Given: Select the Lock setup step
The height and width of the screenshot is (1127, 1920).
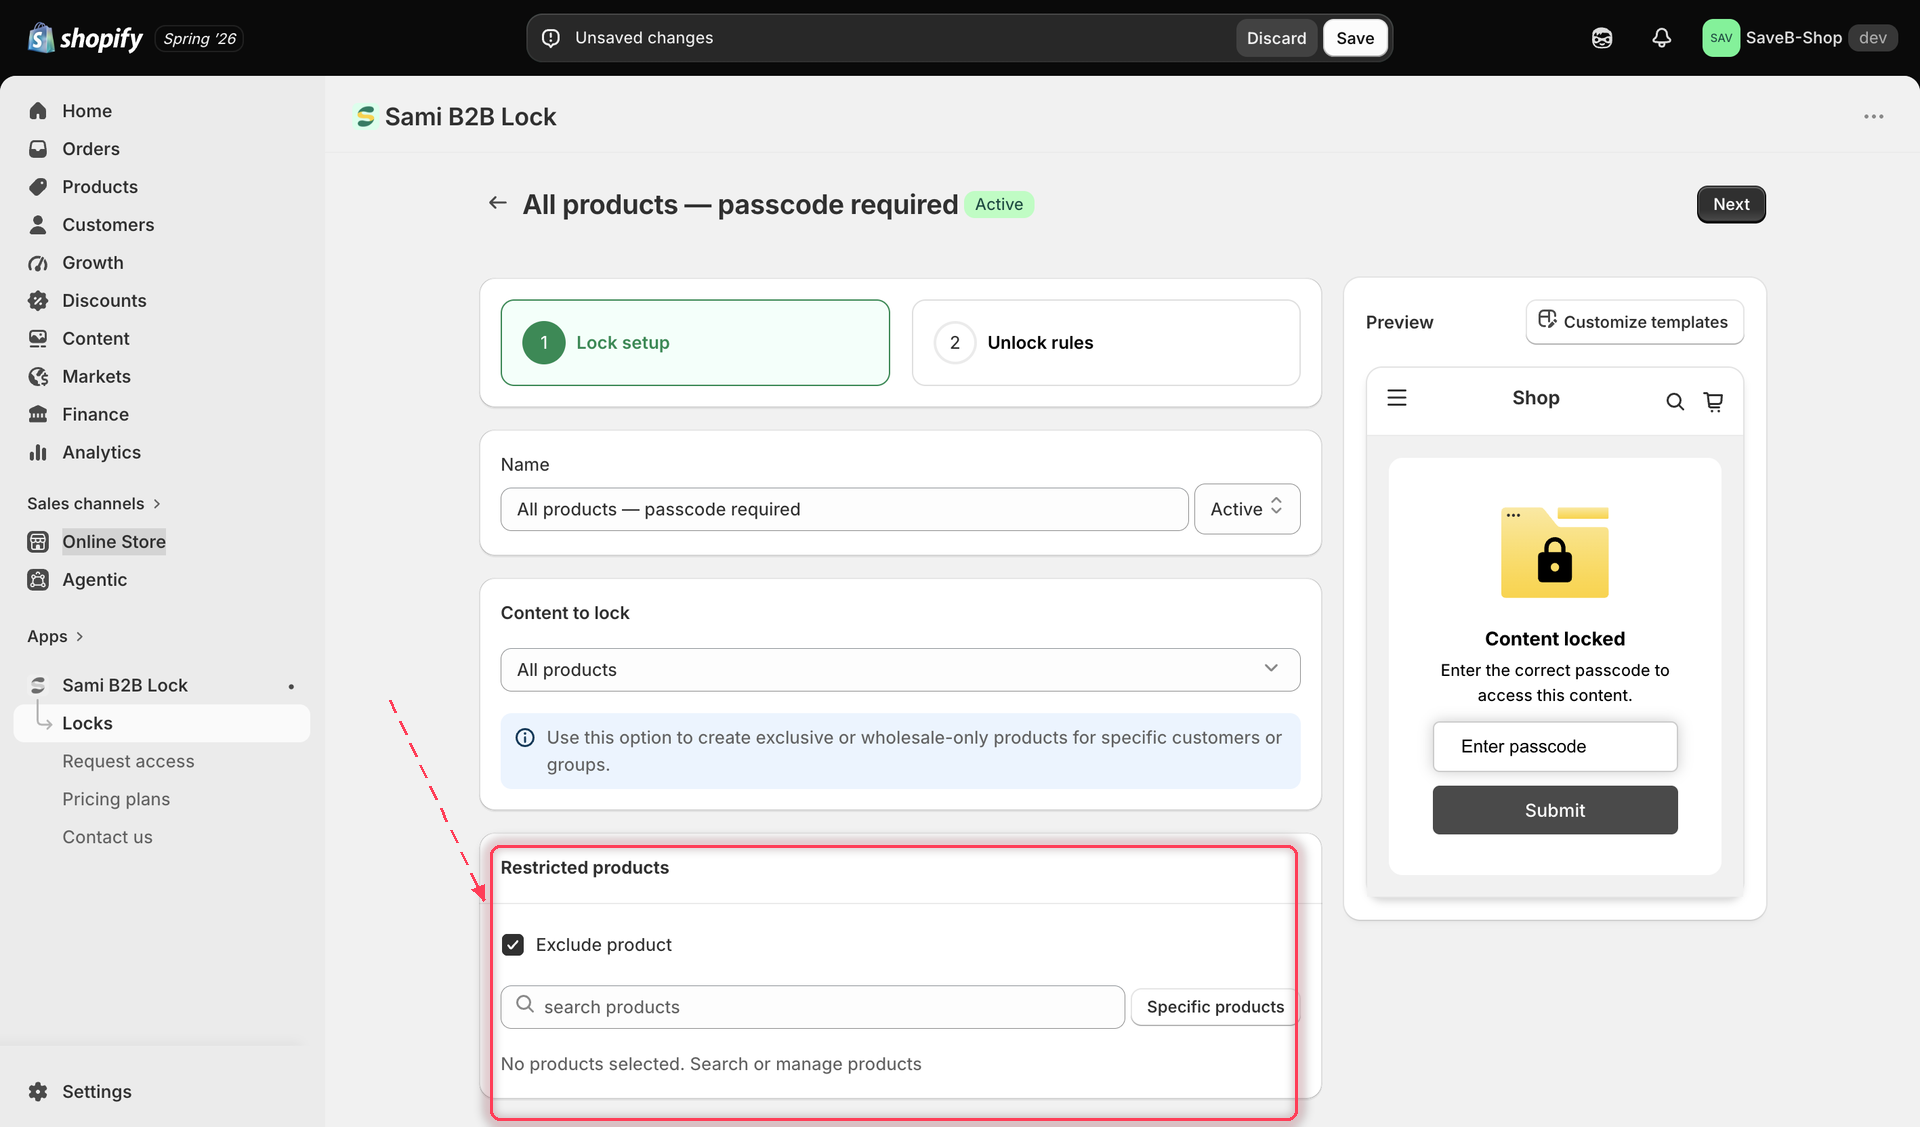Looking at the screenshot, I should (x=695, y=343).
